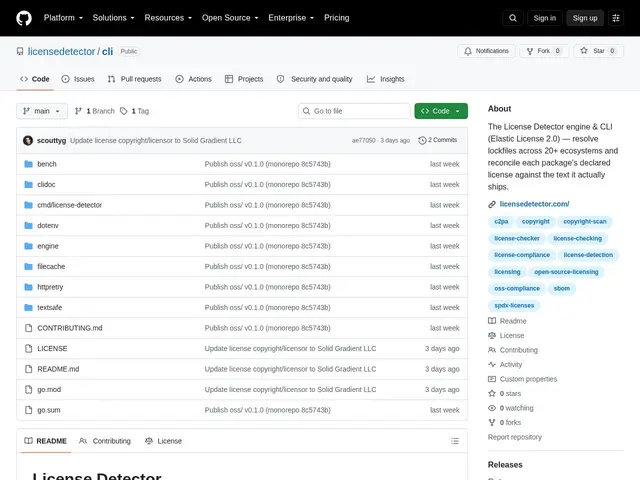Click the httpretry folder icon
Viewport: 640px width, 480px height.
pos(28,287)
